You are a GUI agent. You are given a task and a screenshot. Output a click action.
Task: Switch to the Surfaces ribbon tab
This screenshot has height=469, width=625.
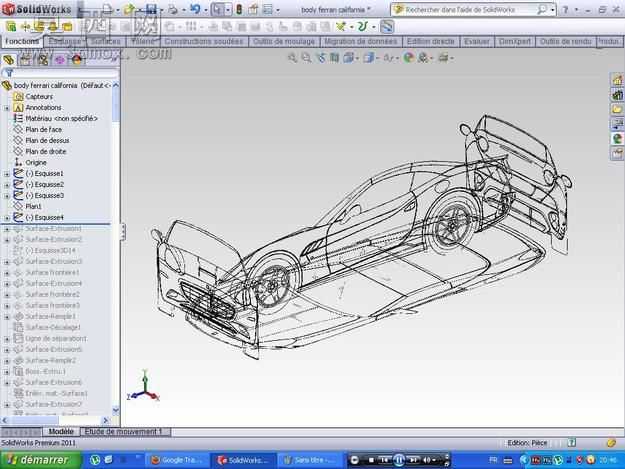point(106,41)
